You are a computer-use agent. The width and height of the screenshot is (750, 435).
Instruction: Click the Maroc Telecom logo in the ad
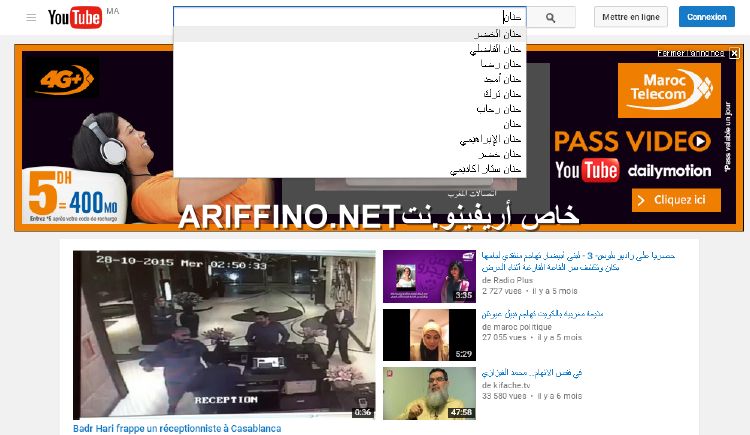(x=669, y=90)
